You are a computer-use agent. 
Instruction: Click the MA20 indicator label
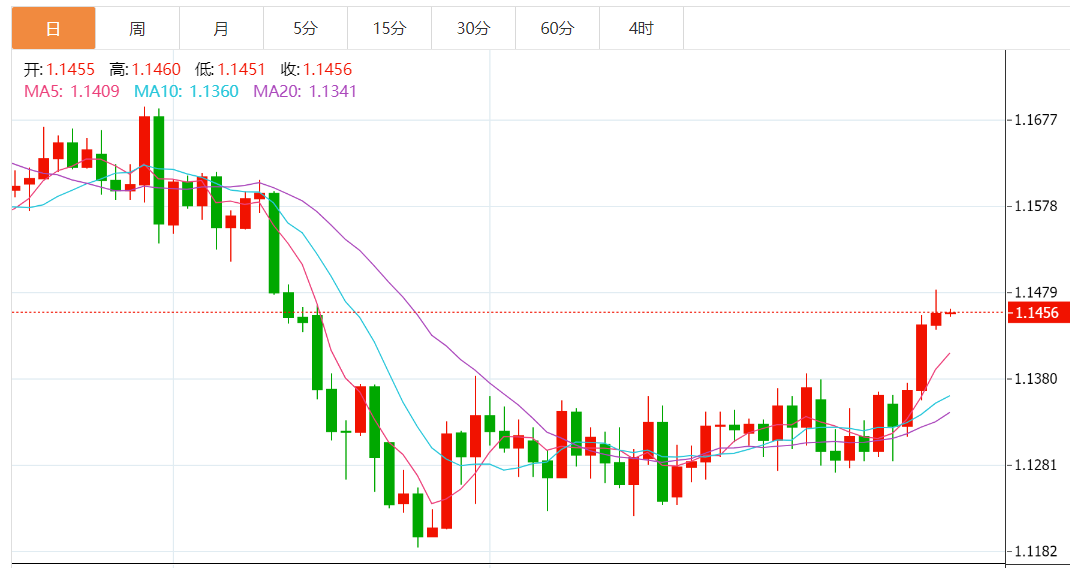pyautogui.click(x=305, y=91)
